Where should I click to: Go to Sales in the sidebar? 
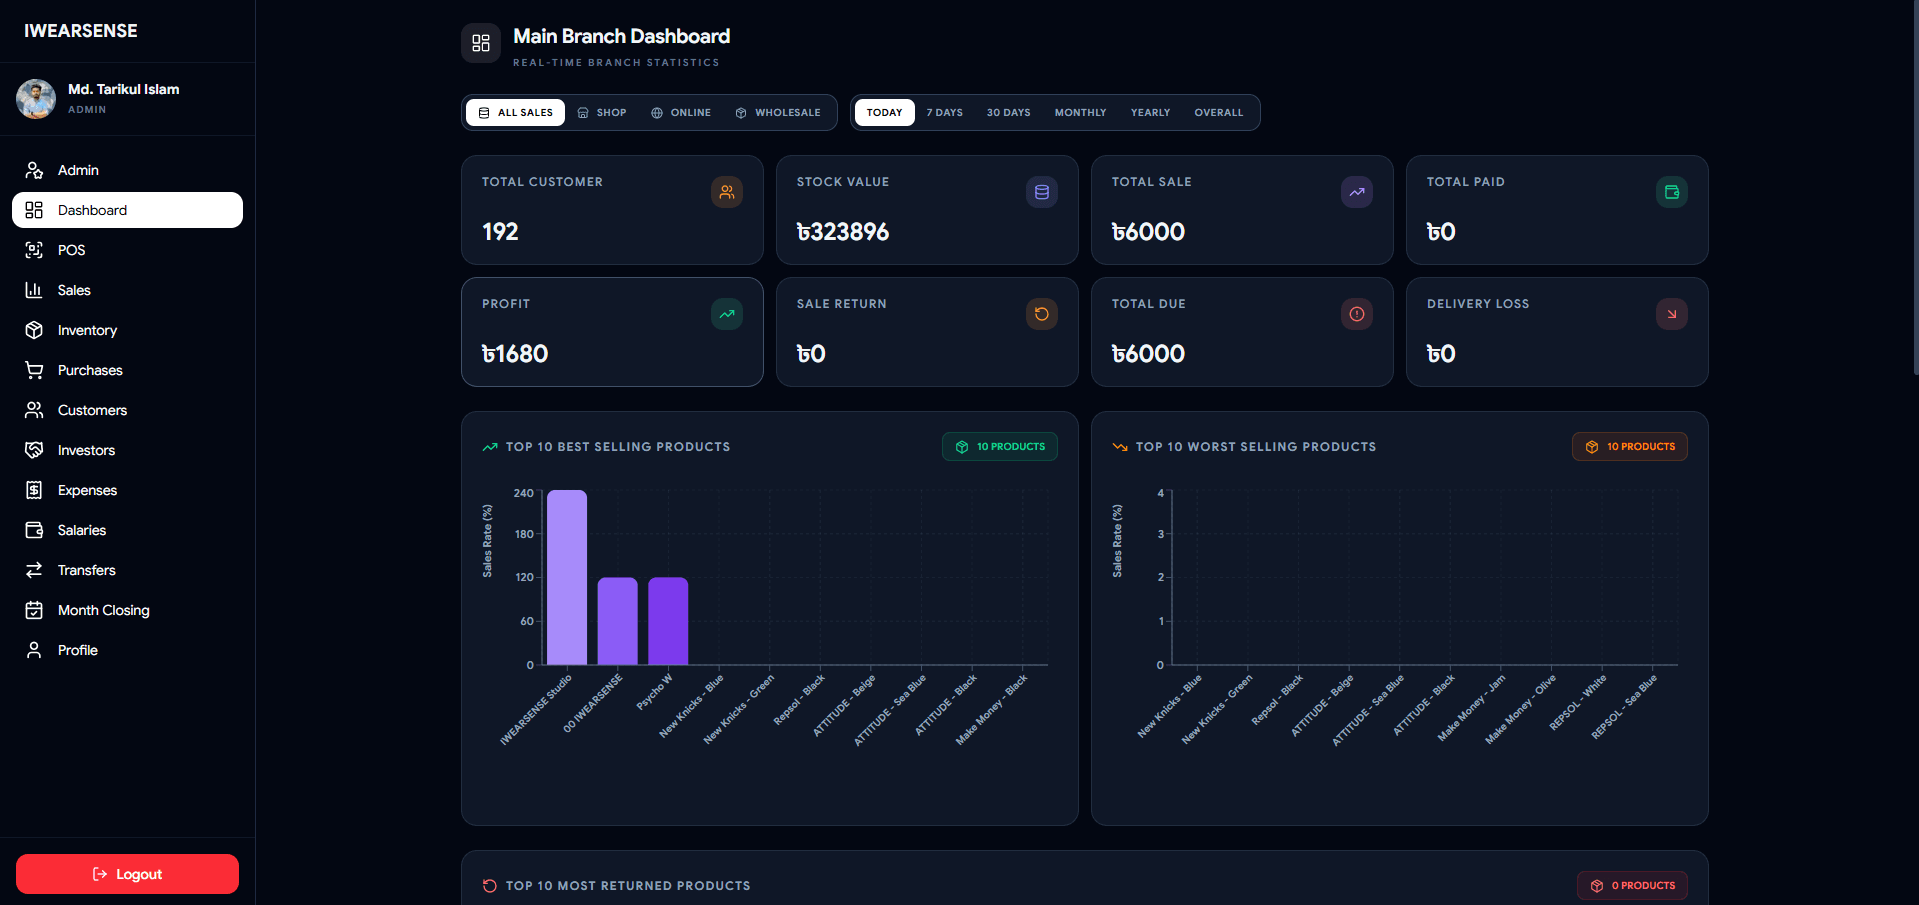tap(127, 290)
